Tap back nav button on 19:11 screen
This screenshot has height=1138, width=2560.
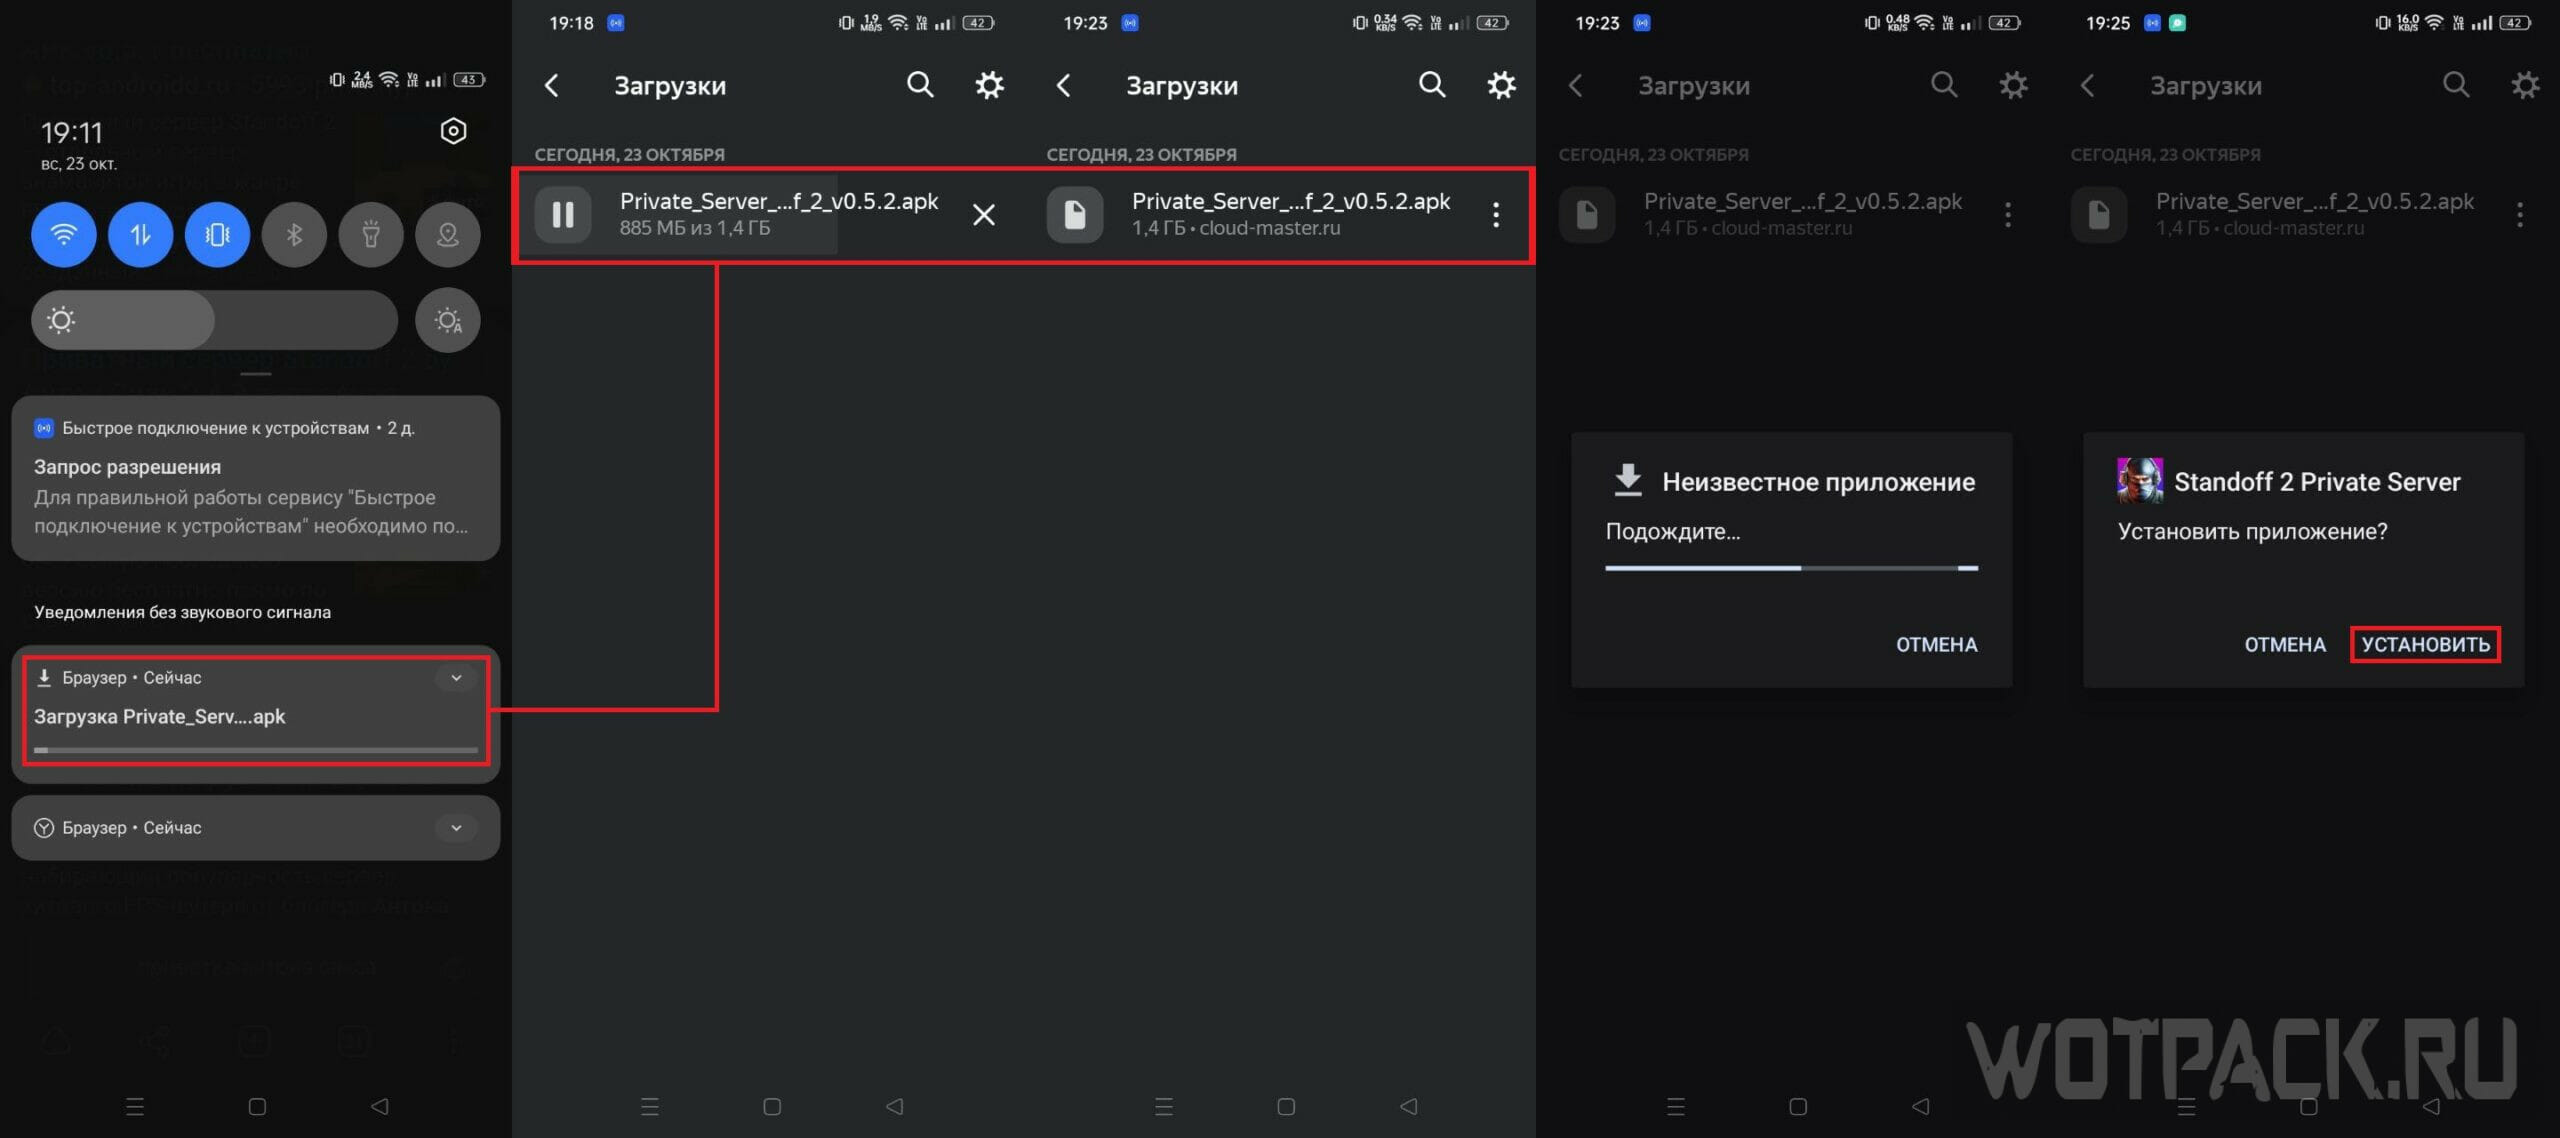click(379, 1106)
